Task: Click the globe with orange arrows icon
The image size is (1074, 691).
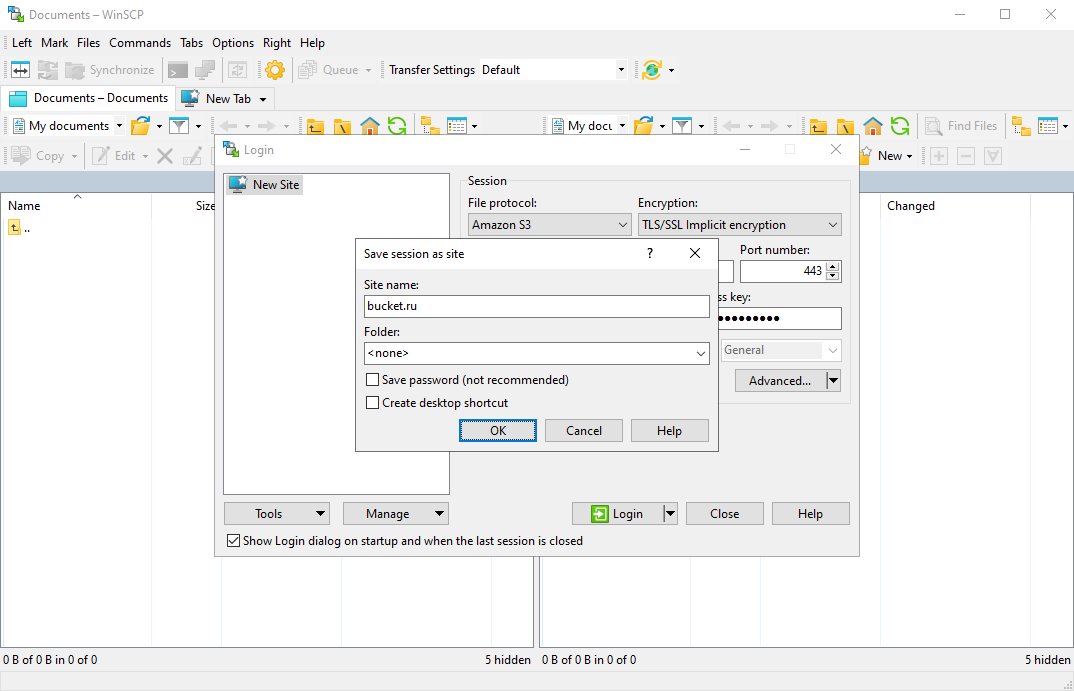Action: click(652, 70)
